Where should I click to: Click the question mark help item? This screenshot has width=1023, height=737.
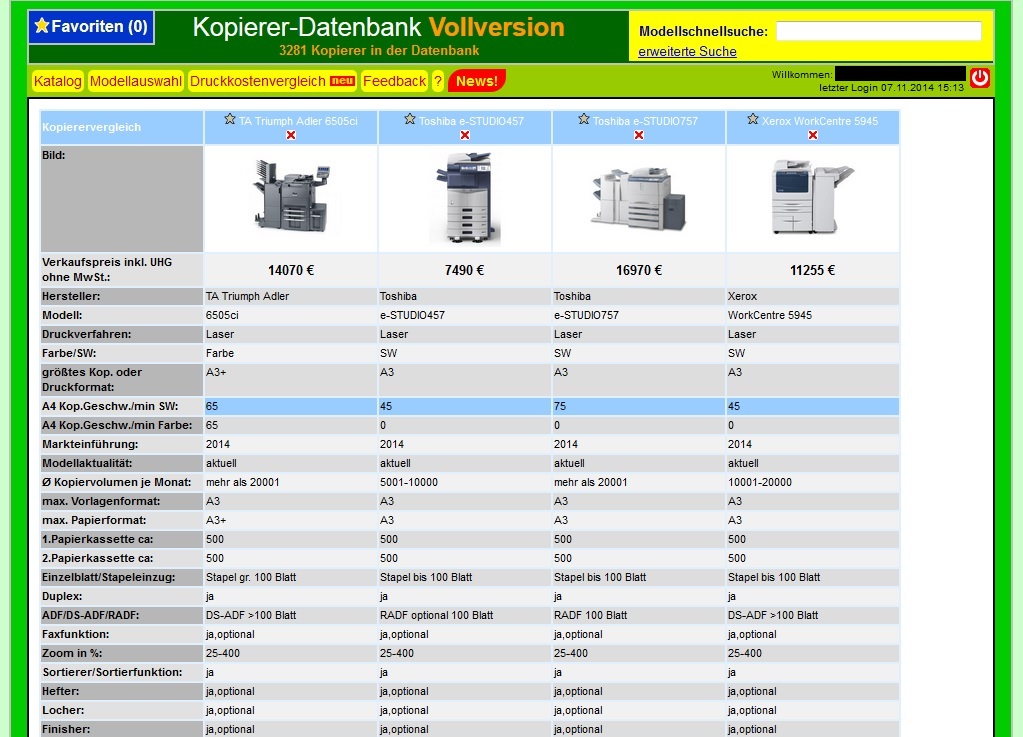click(438, 81)
